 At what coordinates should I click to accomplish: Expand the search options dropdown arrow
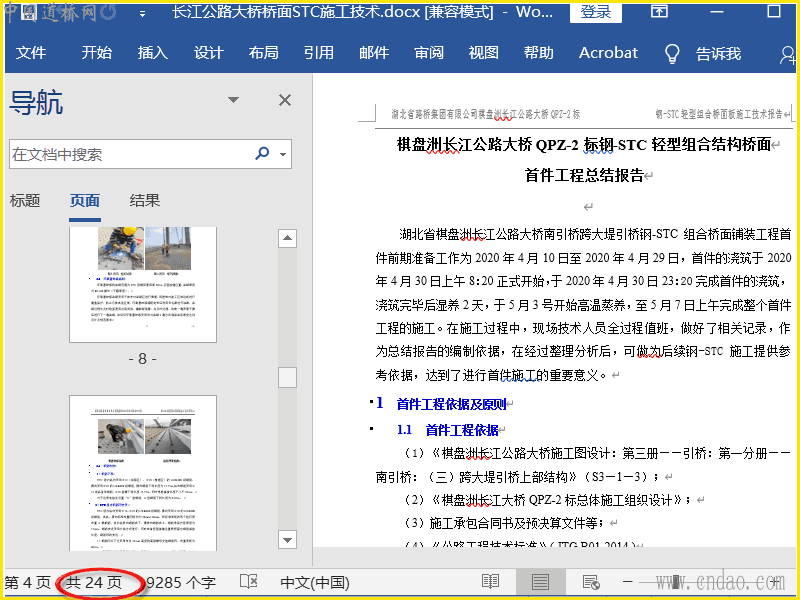[x=284, y=155]
